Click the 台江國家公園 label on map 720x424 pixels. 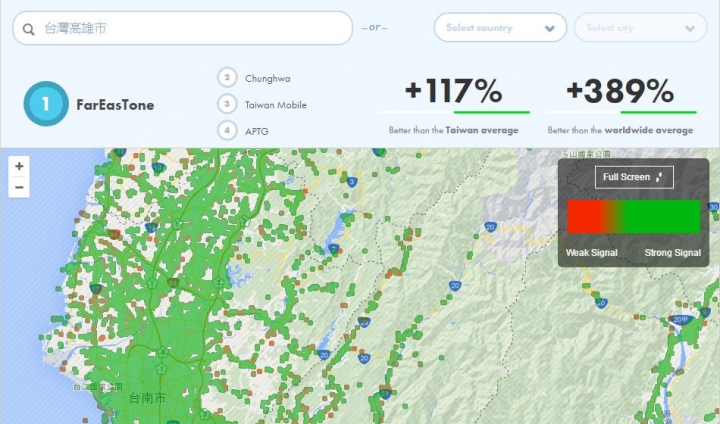pyautogui.click(x=98, y=387)
